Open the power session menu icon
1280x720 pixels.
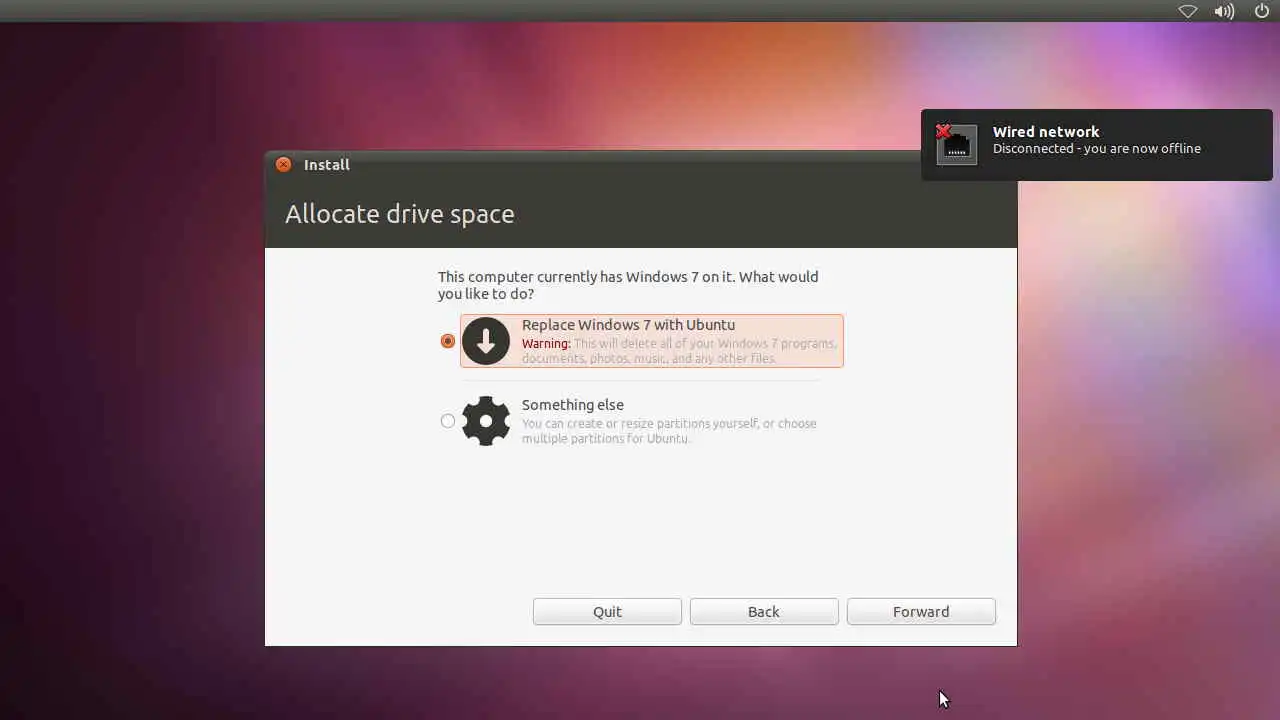coord(1262,11)
